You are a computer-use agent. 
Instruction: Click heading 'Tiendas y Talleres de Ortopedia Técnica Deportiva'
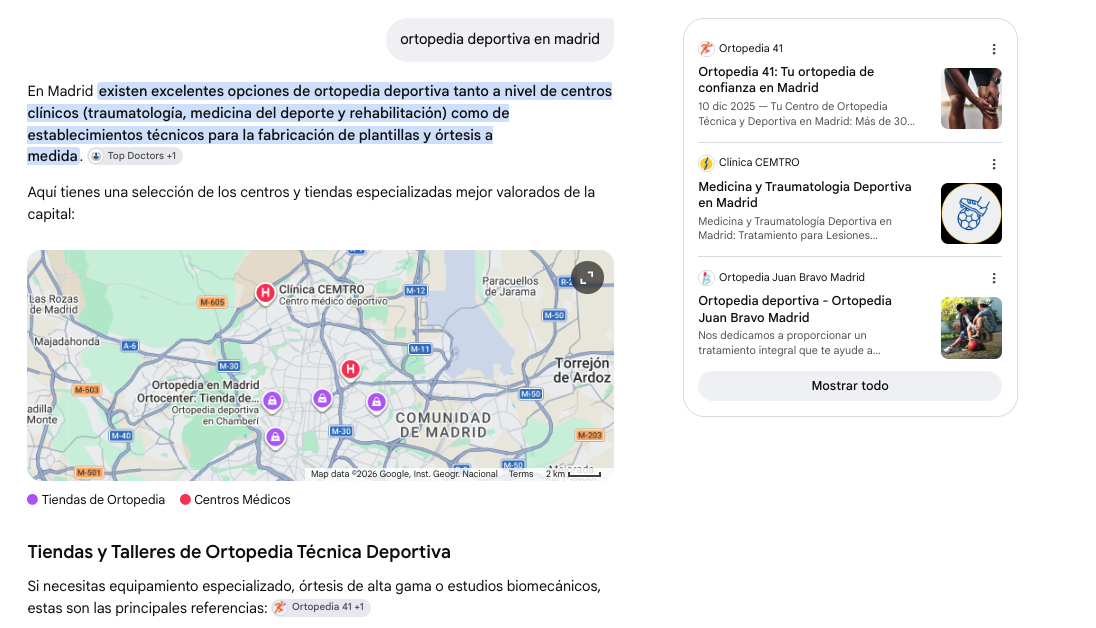tap(239, 552)
